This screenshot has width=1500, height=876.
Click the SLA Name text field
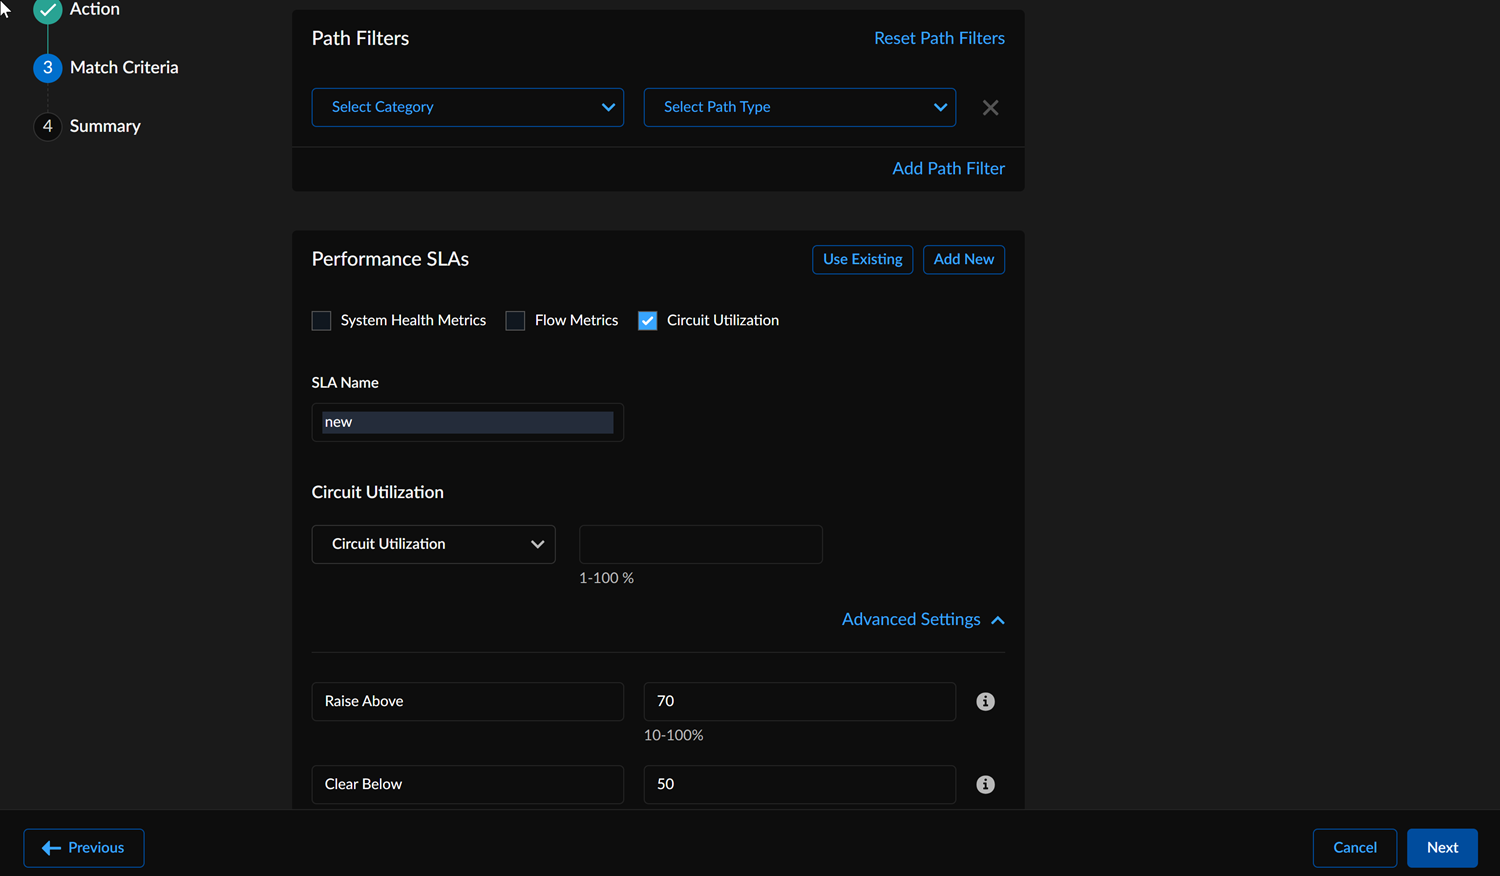pos(467,423)
